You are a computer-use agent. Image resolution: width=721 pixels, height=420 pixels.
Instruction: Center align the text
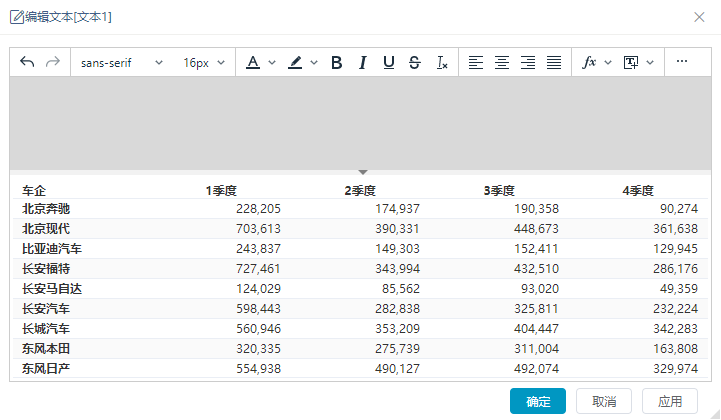[x=502, y=62]
